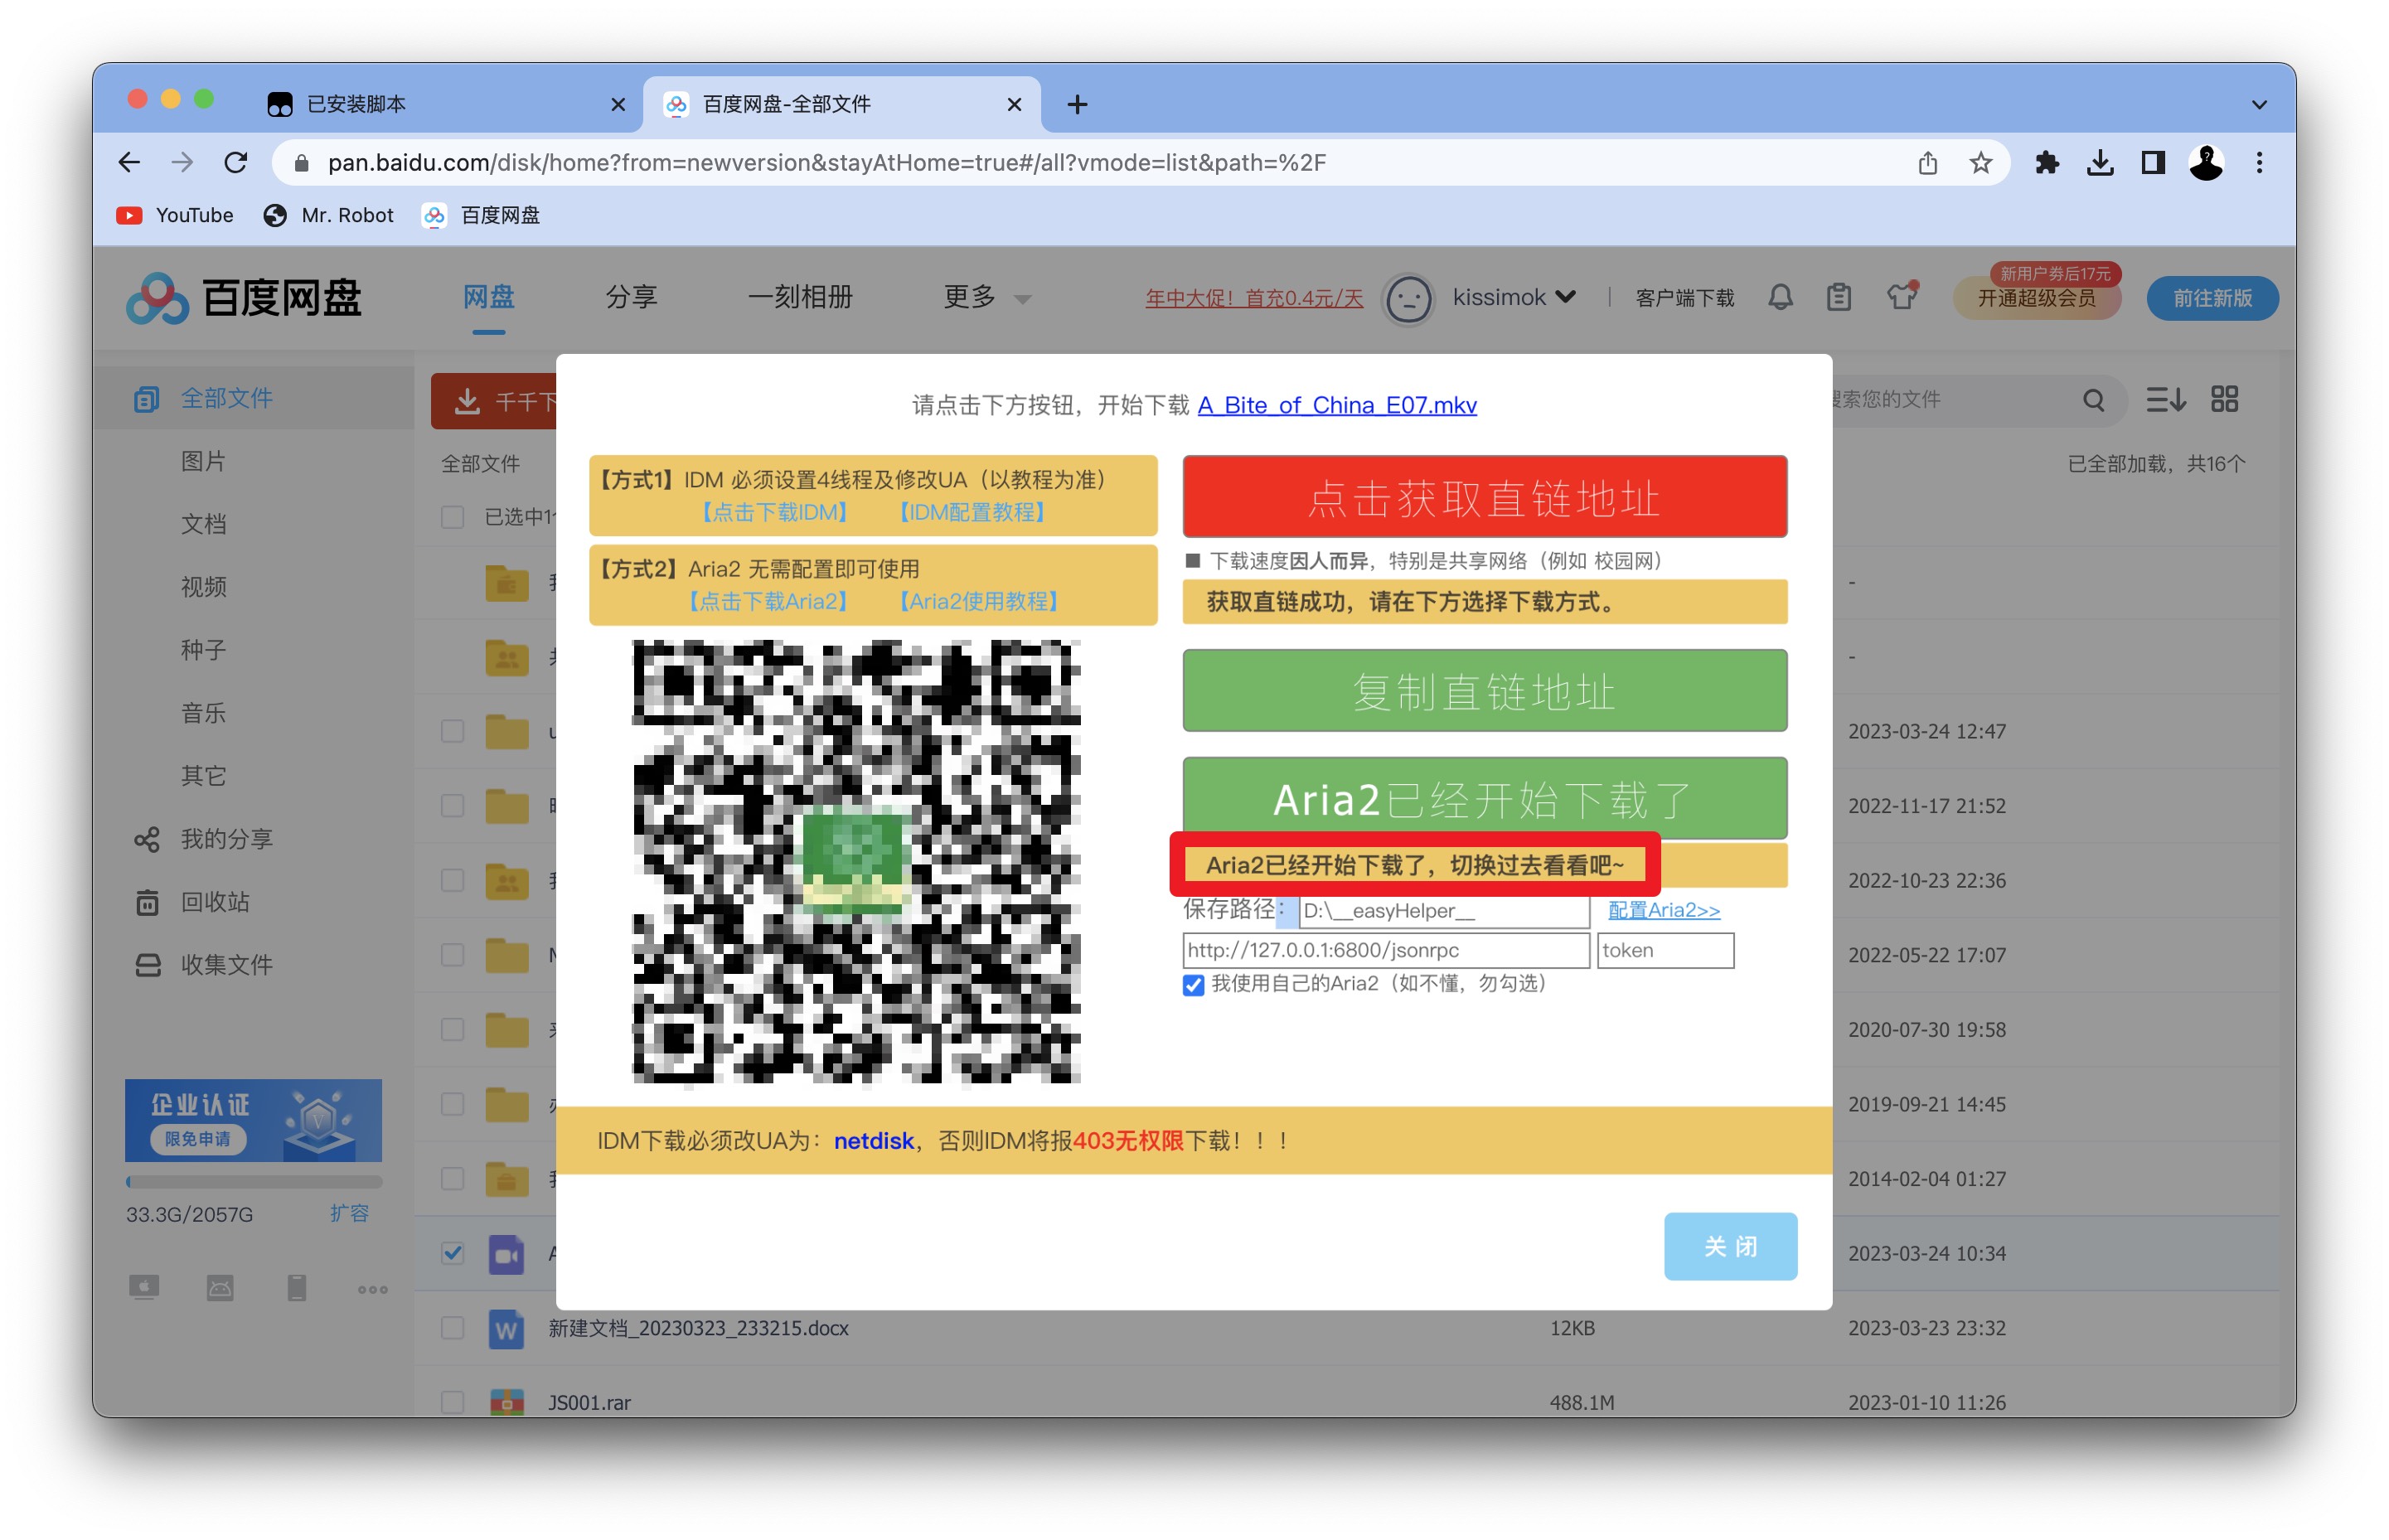Open the 配置Aria2>> link
The height and width of the screenshot is (1540, 2389).
point(1663,909)
